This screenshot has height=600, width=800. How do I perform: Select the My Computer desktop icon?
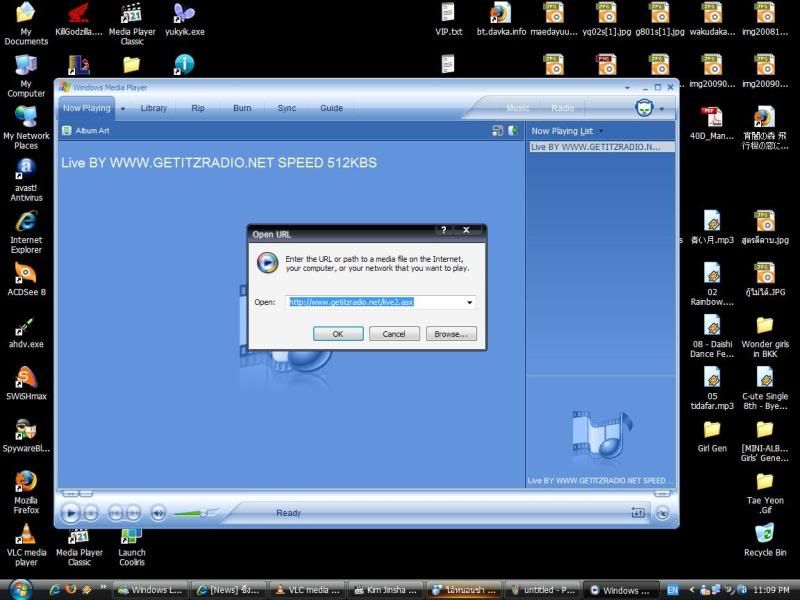[x=26, y=76]
